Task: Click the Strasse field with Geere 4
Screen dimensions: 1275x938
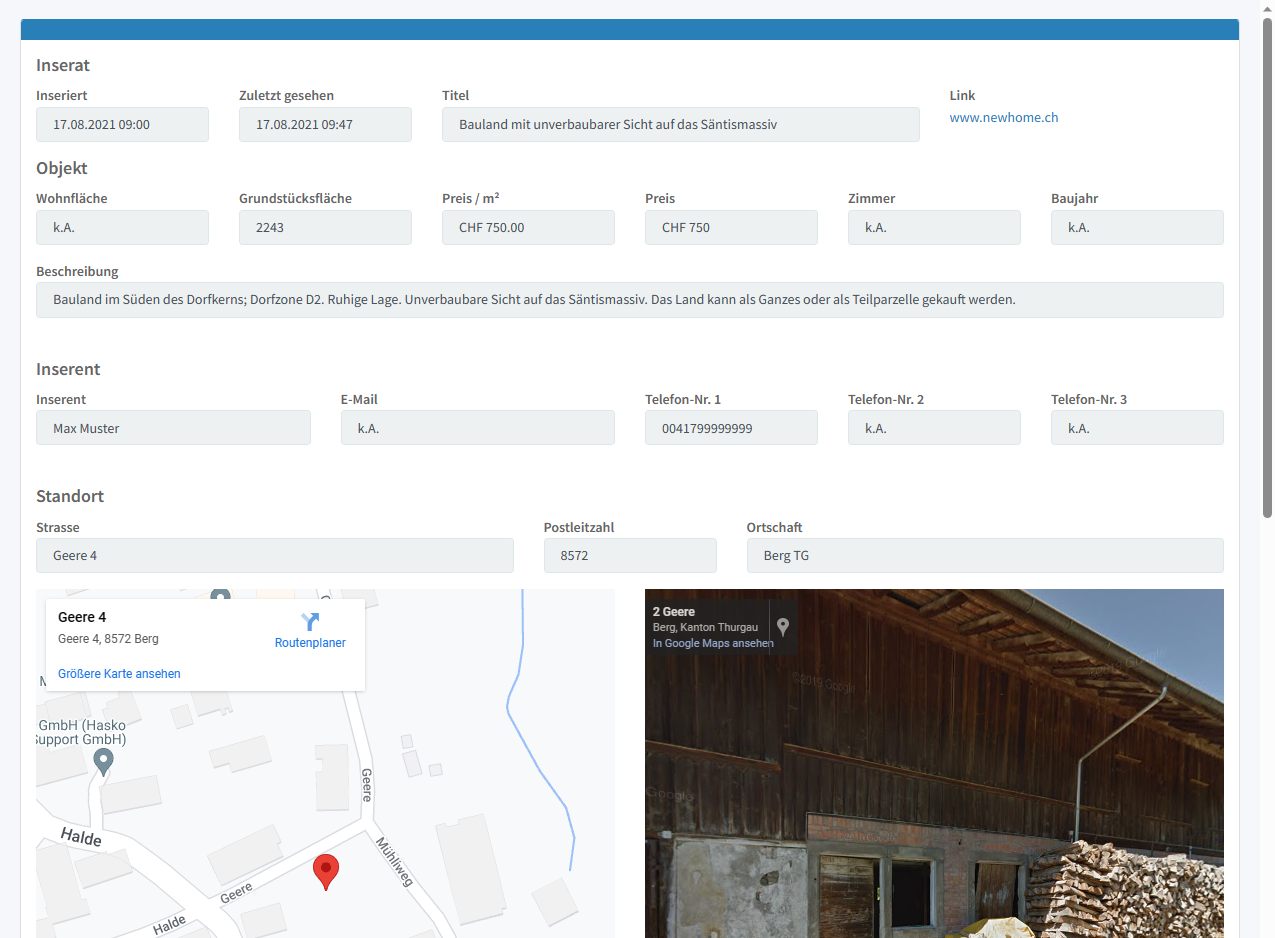Action: (x=274, y=556)
